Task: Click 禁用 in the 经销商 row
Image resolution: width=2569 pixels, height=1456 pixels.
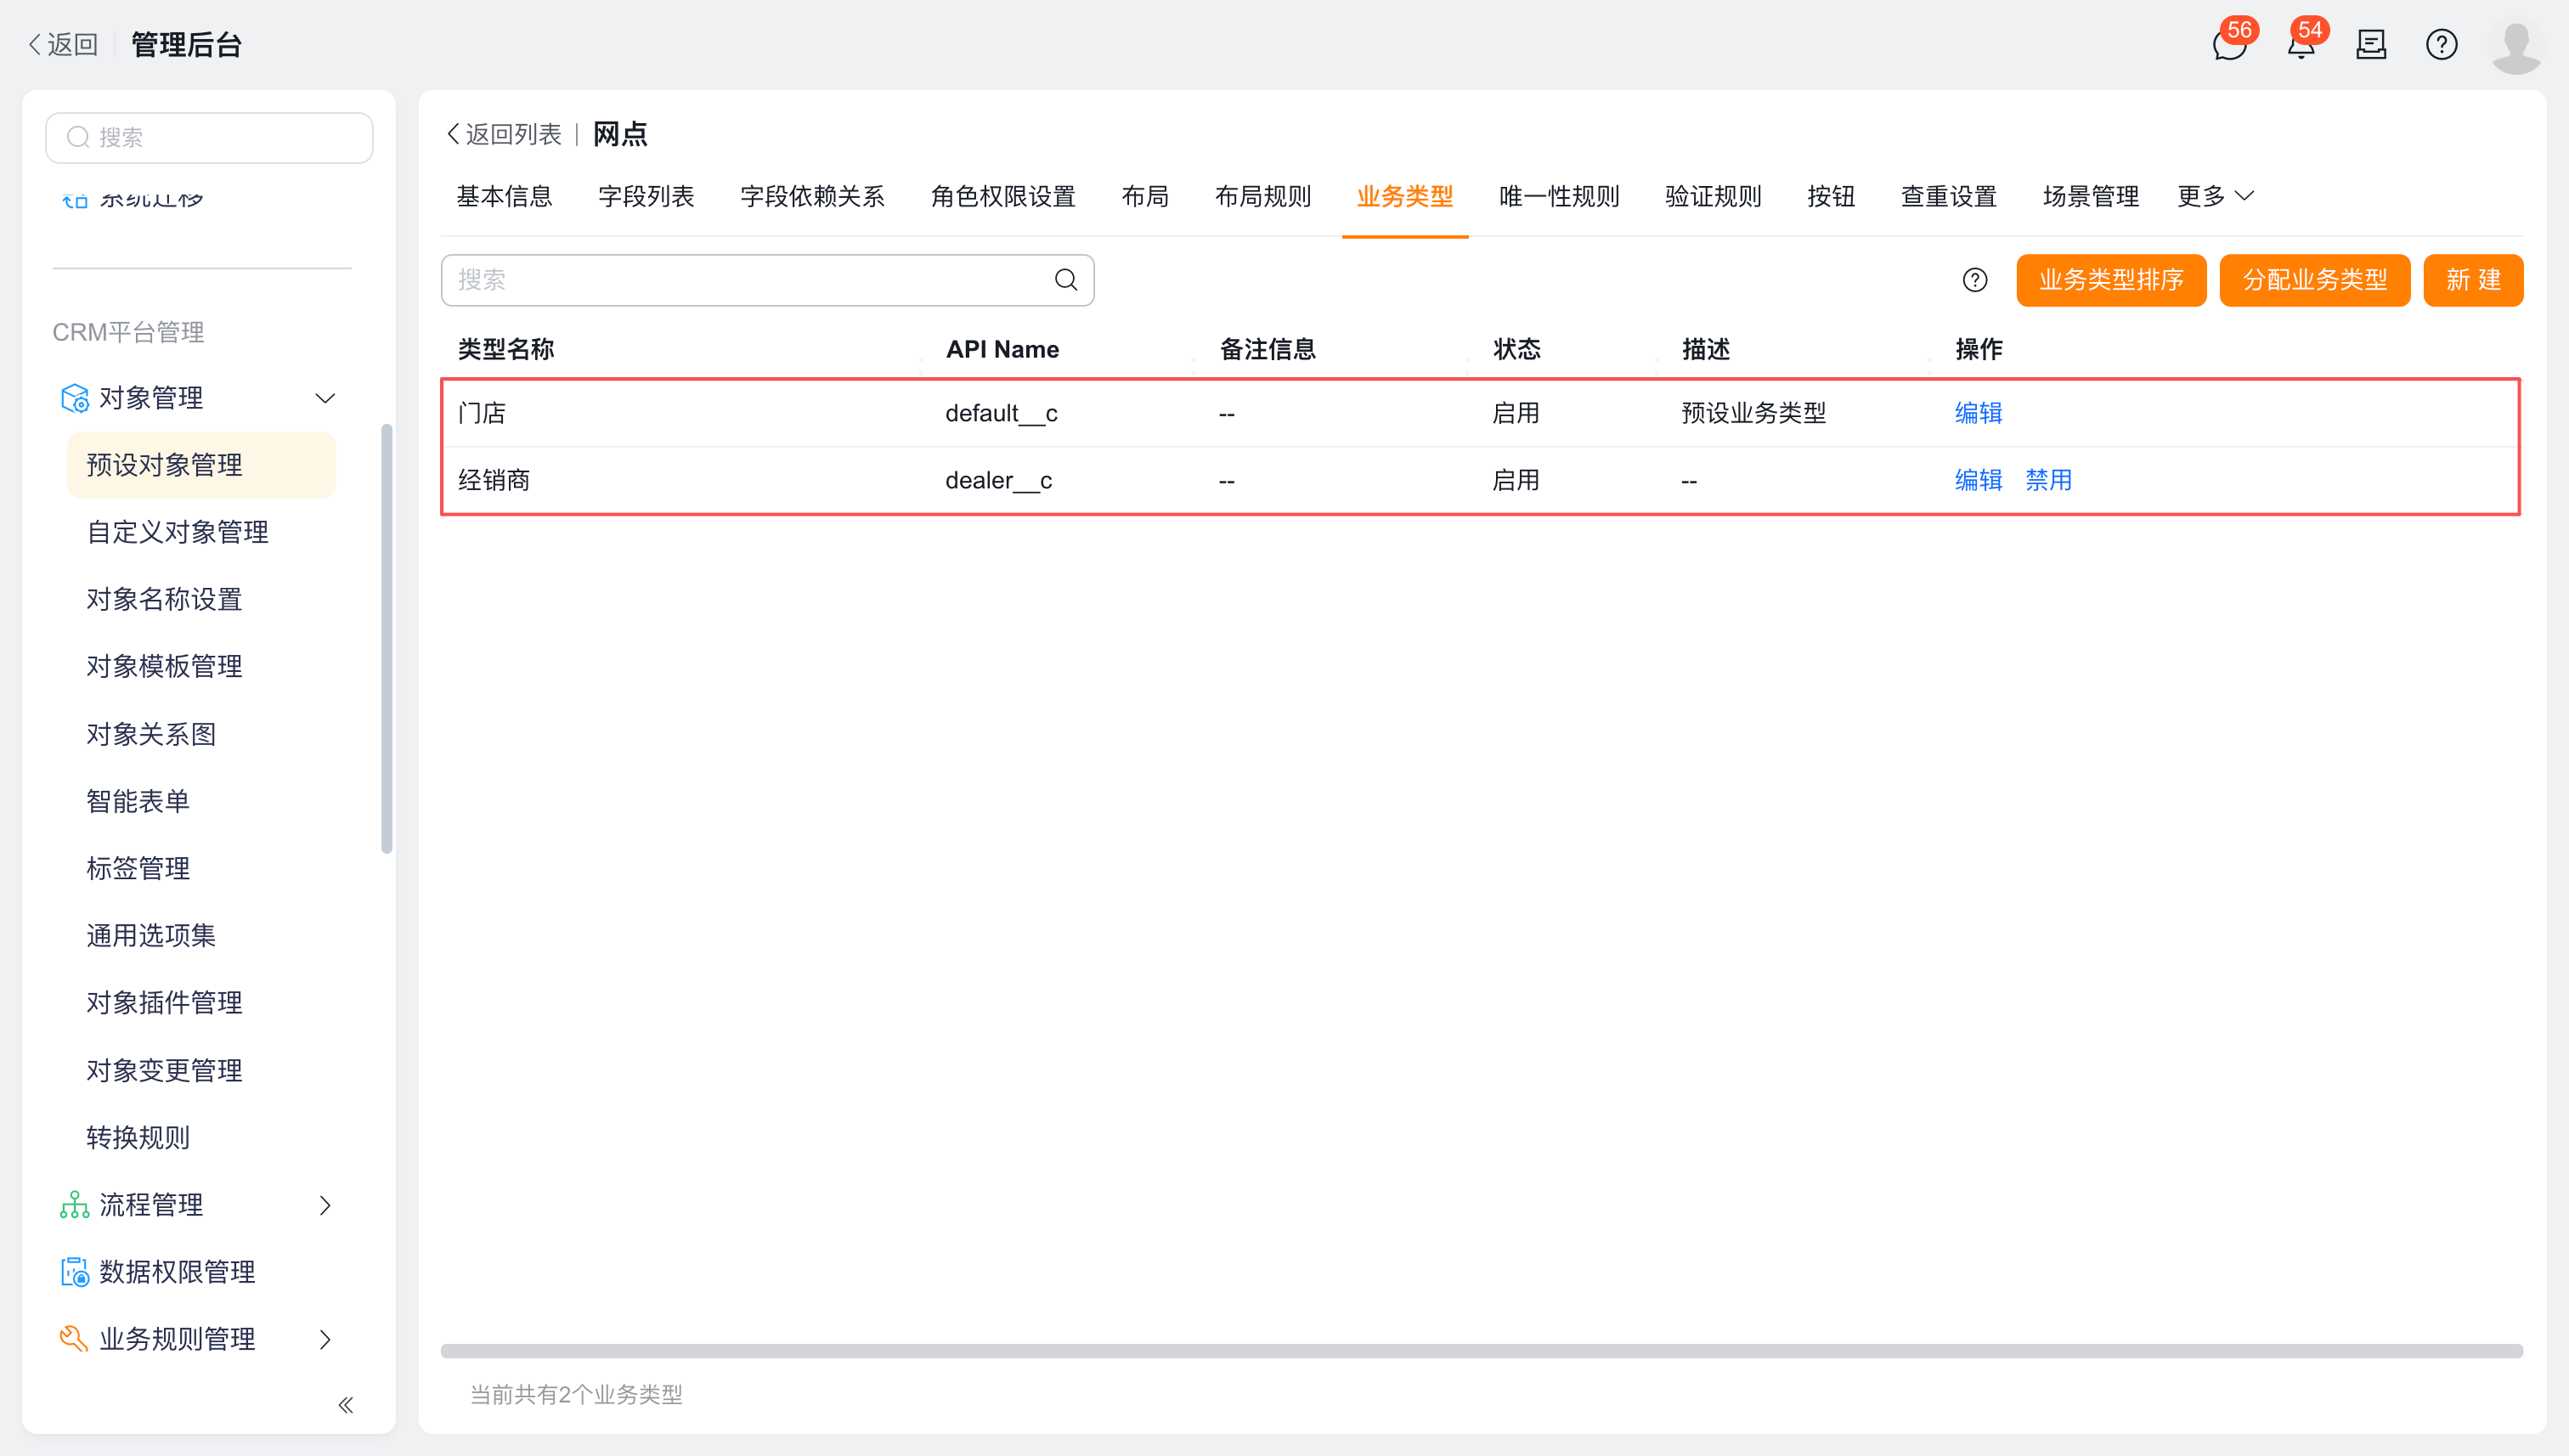Action: click(x=2048, y=480)
